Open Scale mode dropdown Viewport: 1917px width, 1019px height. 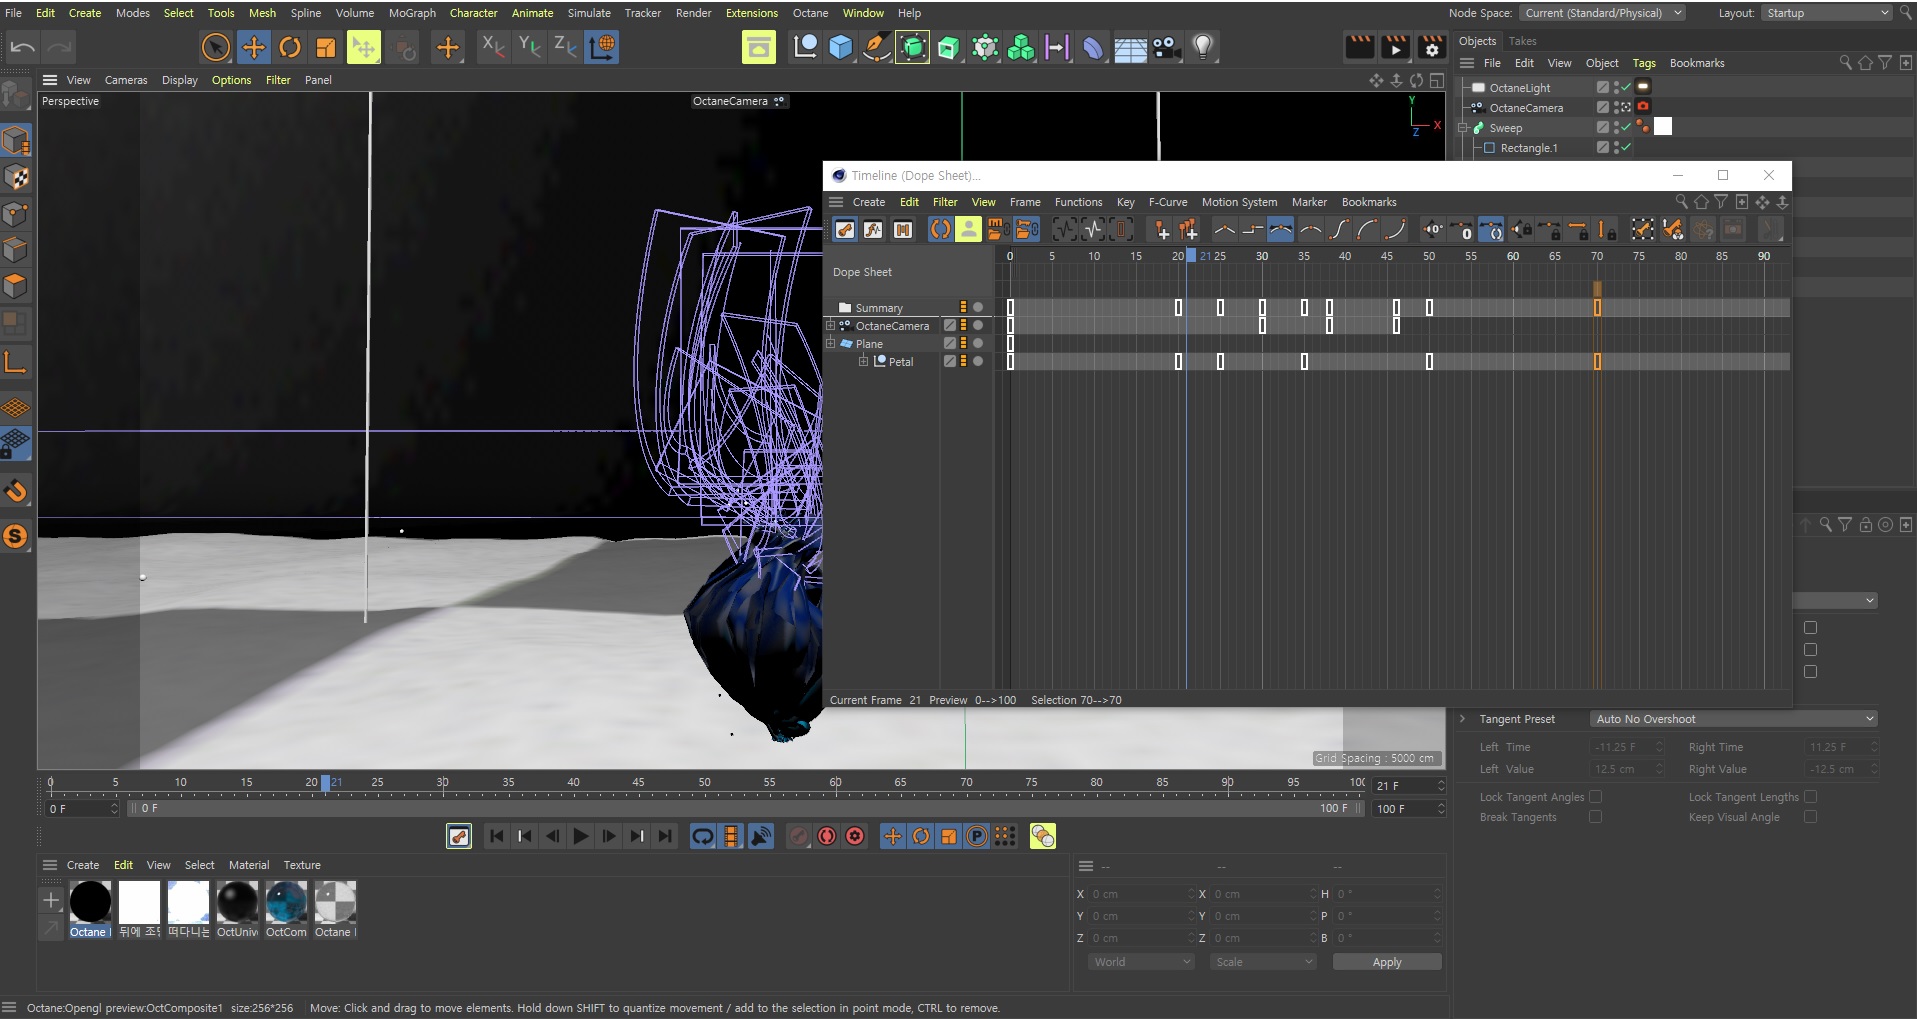(x=1263, y=962)
